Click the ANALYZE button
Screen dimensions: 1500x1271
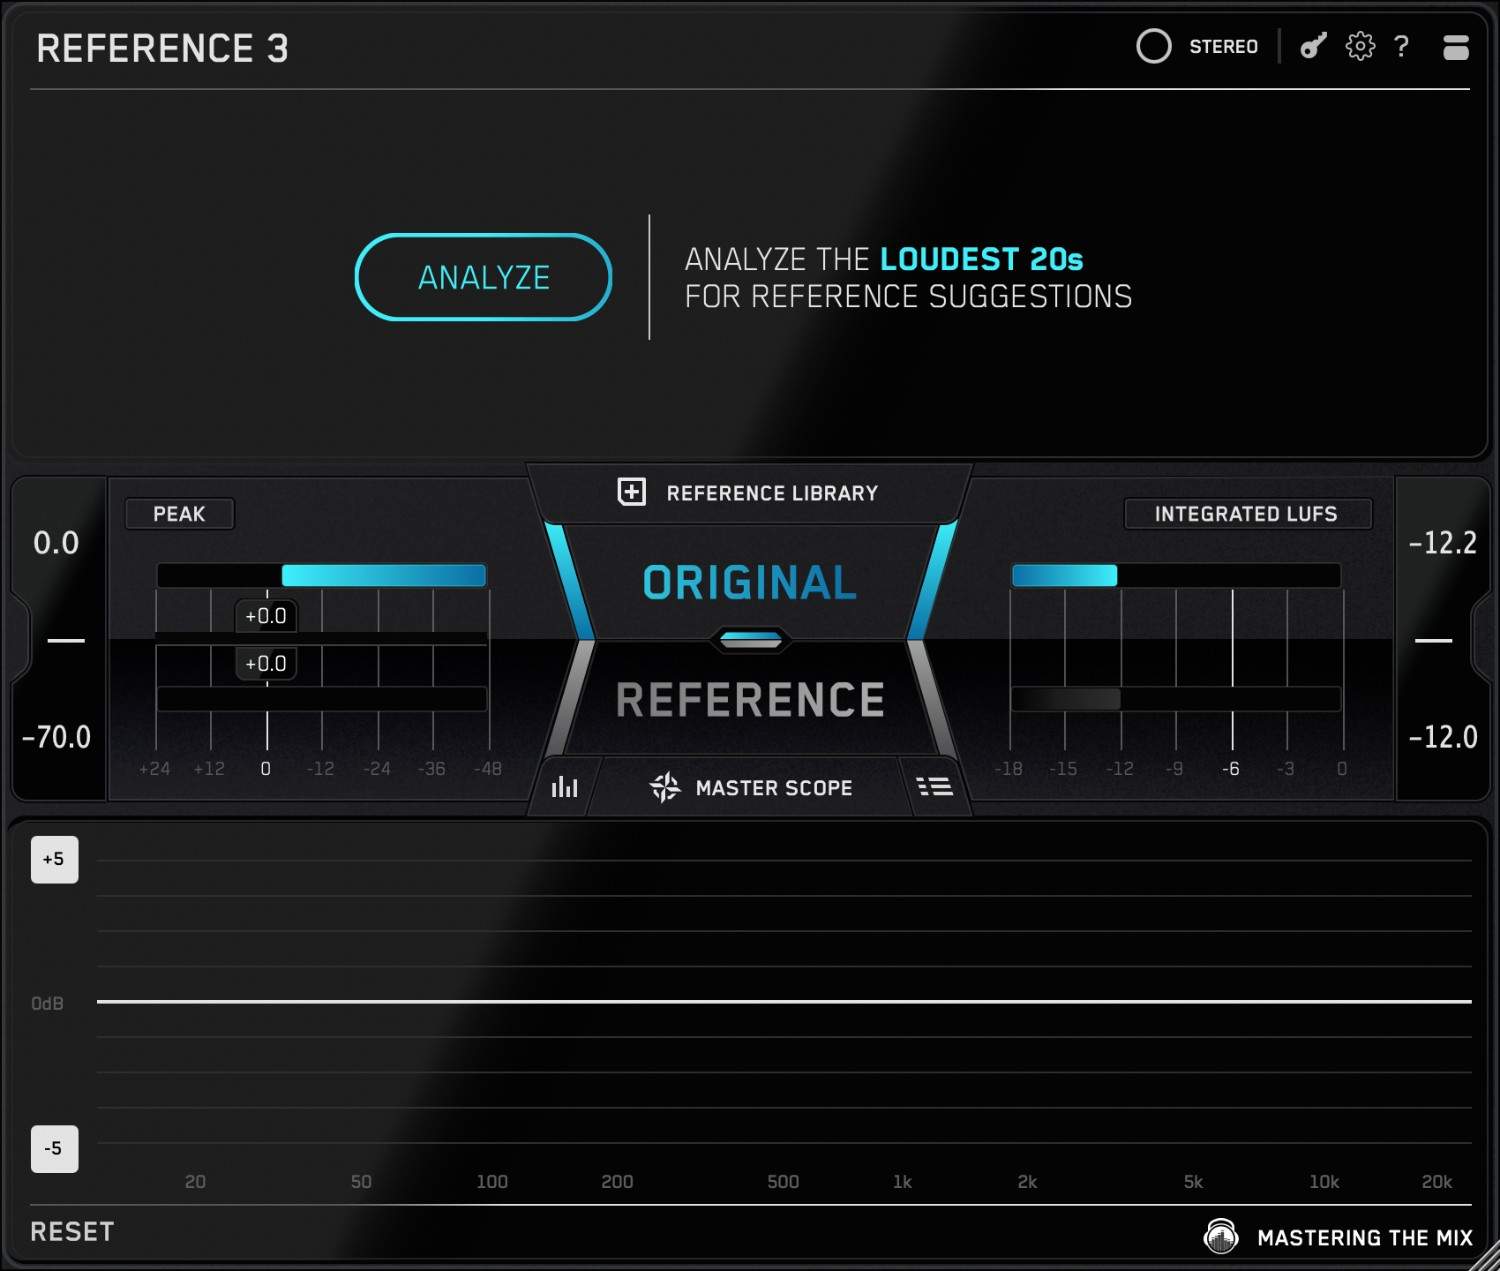pyautogui.click(x=483, y=277)
